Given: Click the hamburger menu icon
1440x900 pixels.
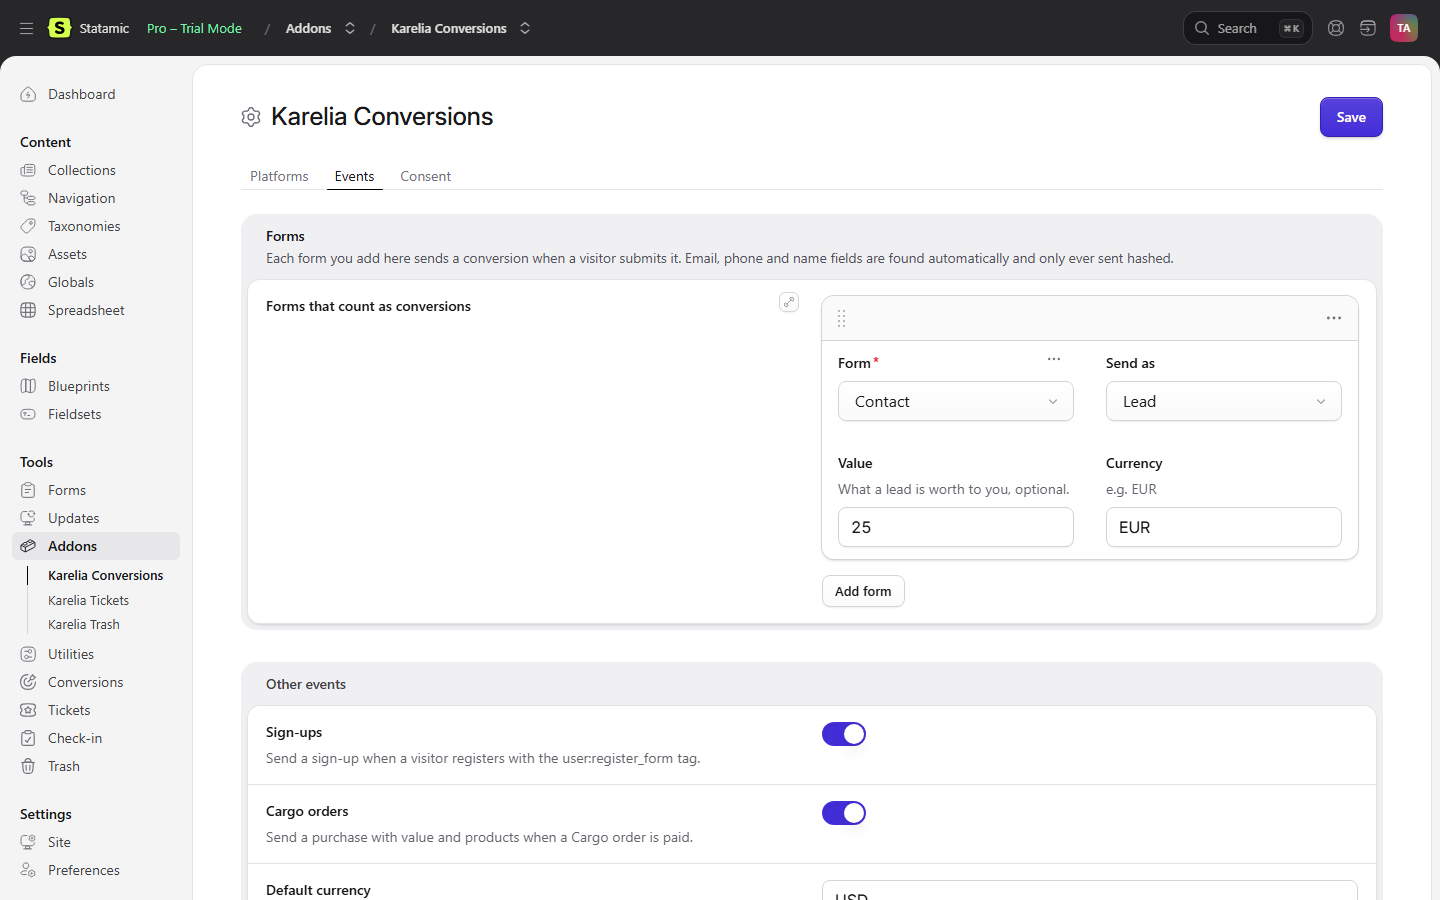Looking at the screenshot, I should coord(26,28).
